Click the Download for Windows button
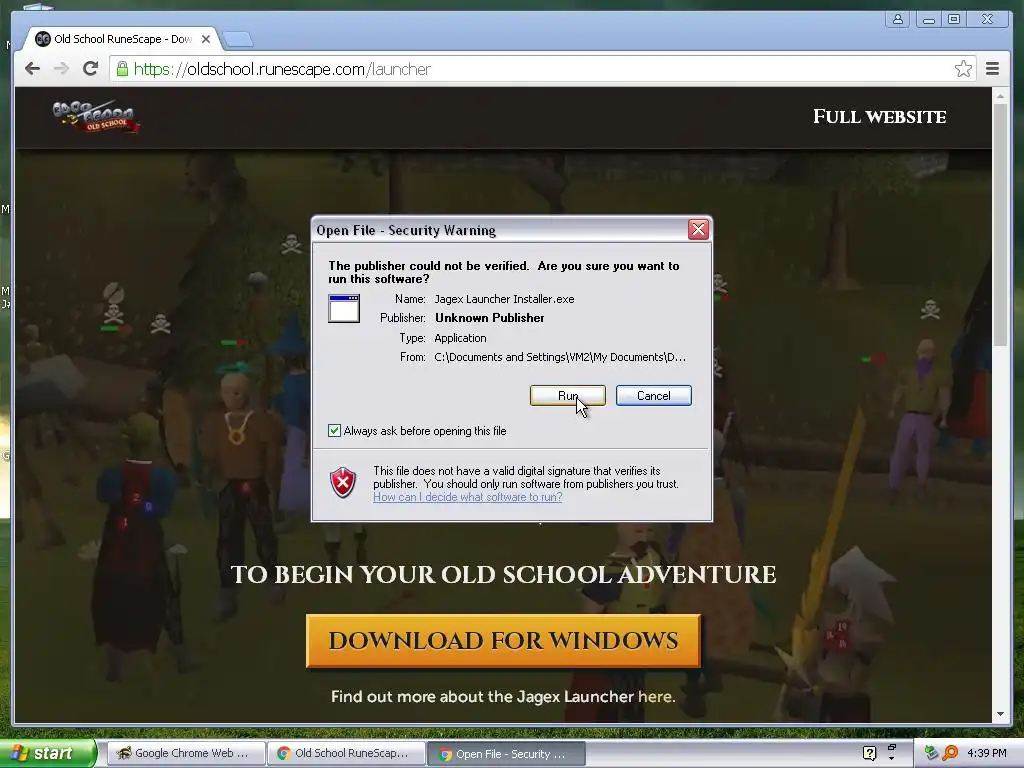The width and height of the screenshot is (1024, 768). [x=503, y=641]
